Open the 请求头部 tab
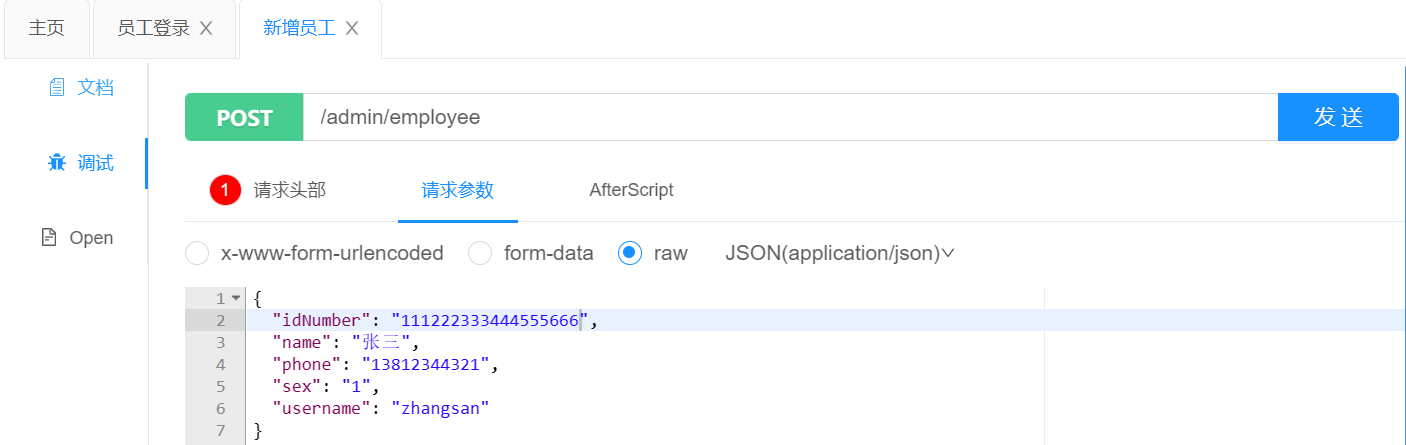The height and width of the screenshot is (445, 1406). click(x=289, y=189)
